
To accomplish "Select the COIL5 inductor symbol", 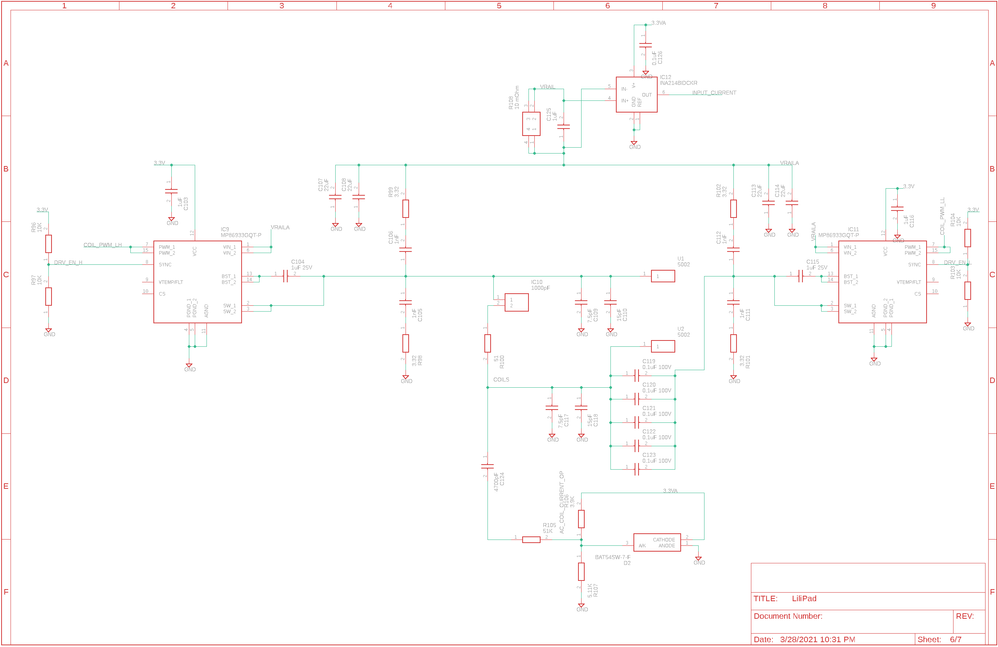I will click(x=500, y=378).
